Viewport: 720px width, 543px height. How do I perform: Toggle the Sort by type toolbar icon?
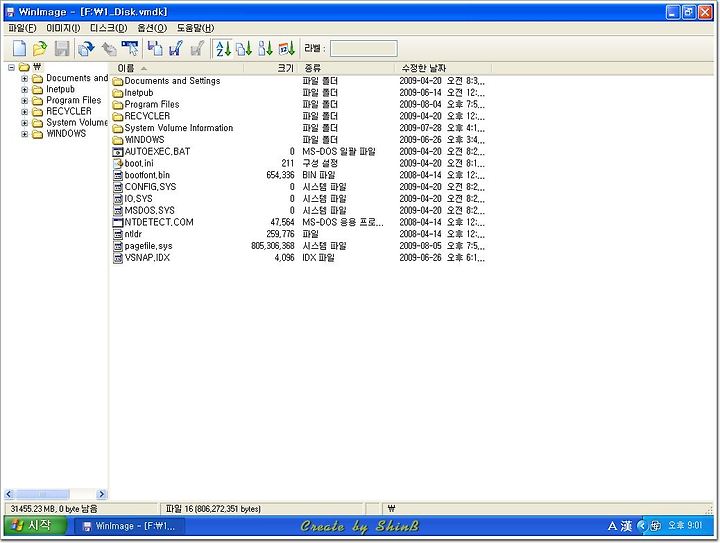(244, 48)
